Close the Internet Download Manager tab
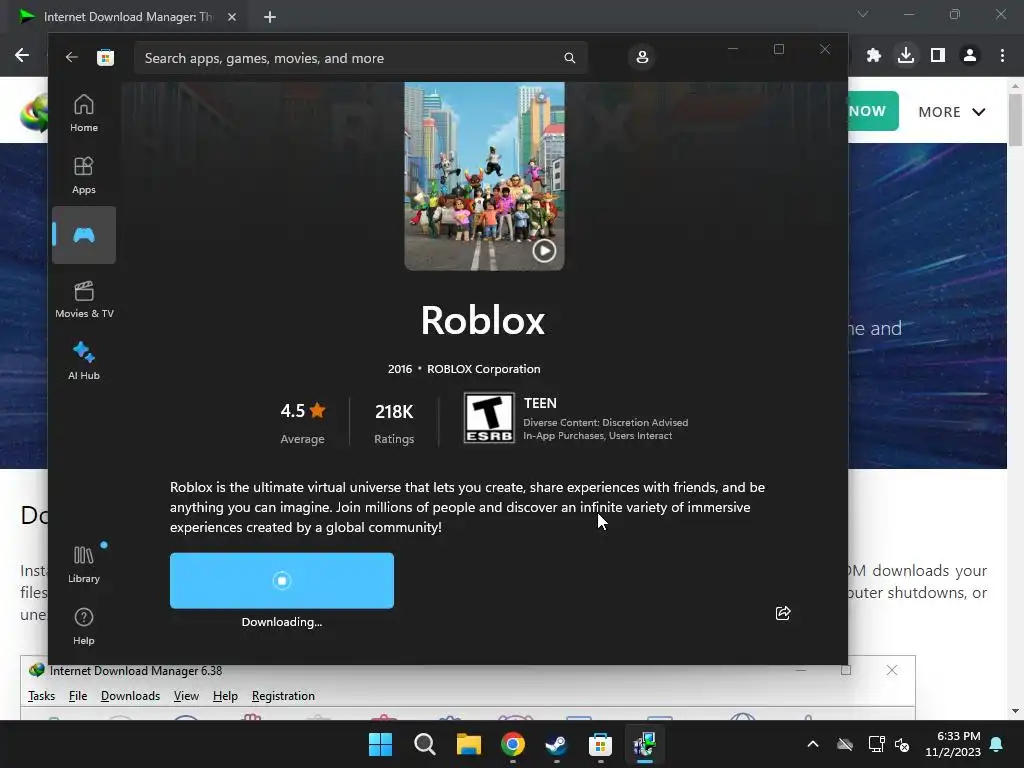The image size is (1024, 768). [232, 17]
